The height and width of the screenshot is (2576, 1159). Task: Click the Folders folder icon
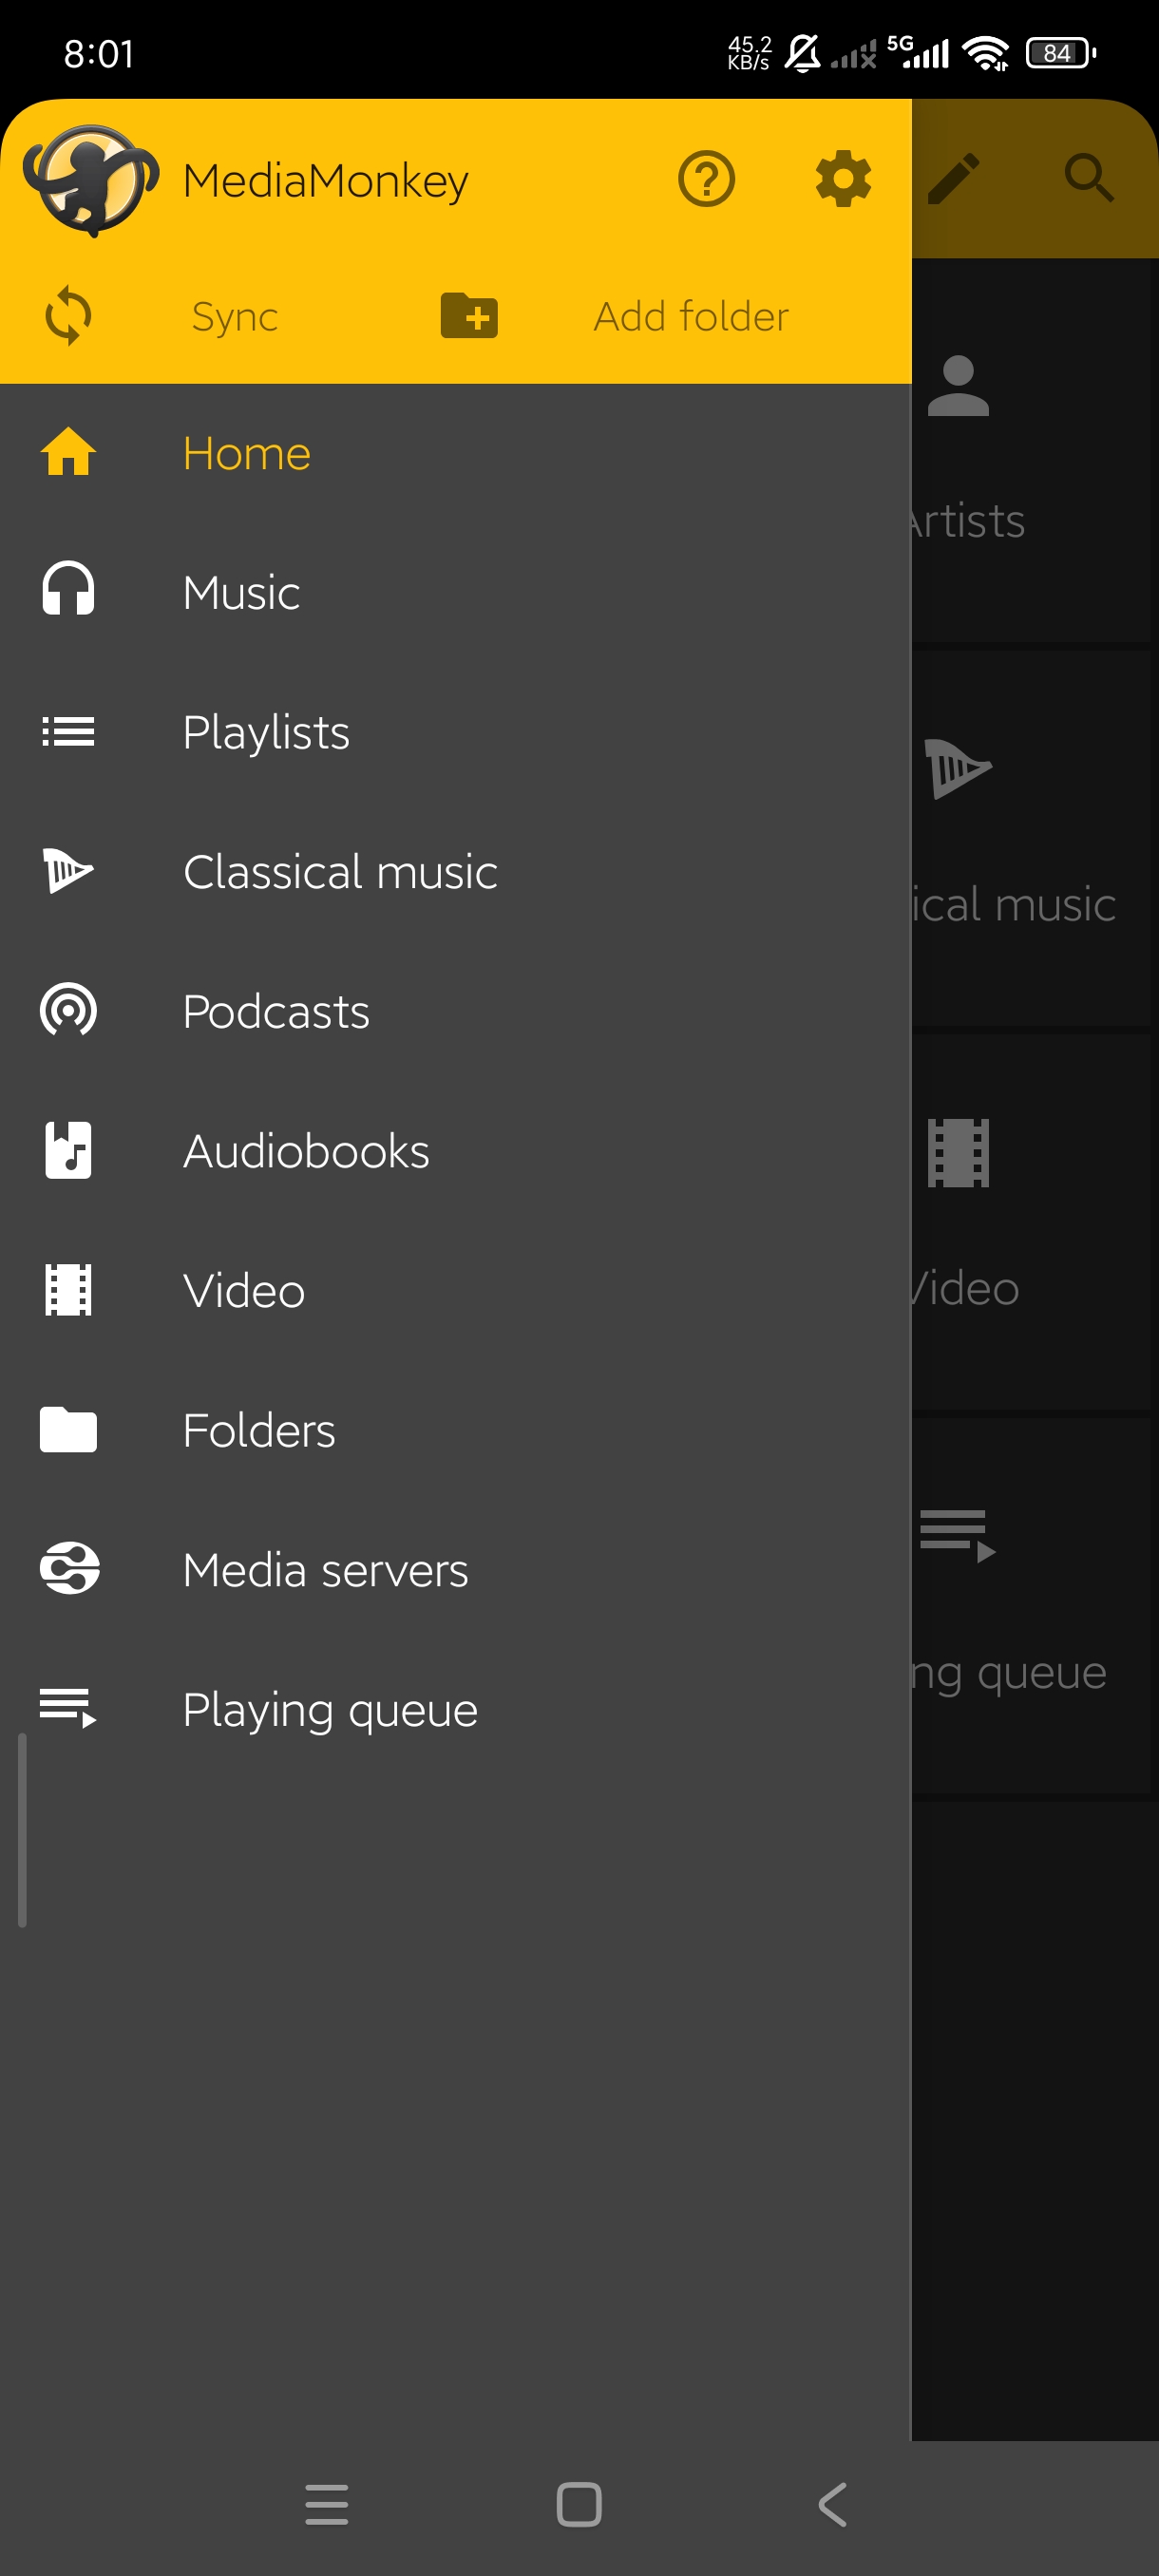[68, 1429]
